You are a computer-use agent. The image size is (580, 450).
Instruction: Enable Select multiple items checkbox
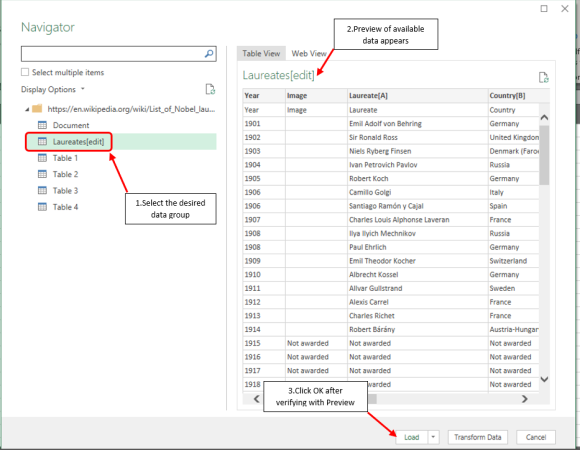pos(25,72)
